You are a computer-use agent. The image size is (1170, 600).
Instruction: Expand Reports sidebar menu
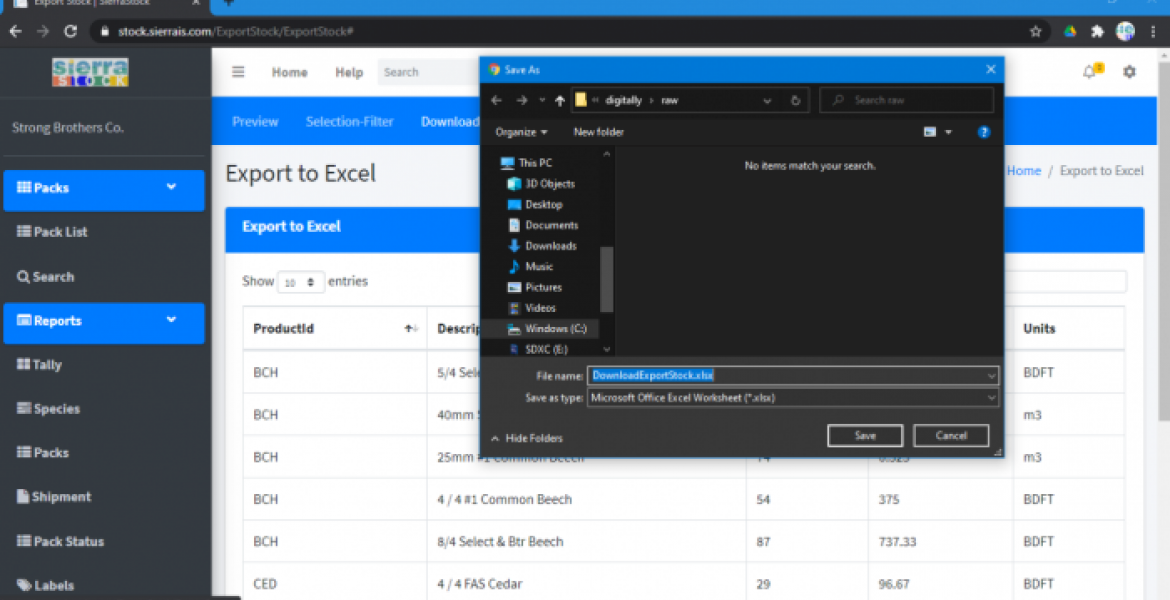click(x=104, y=322)
